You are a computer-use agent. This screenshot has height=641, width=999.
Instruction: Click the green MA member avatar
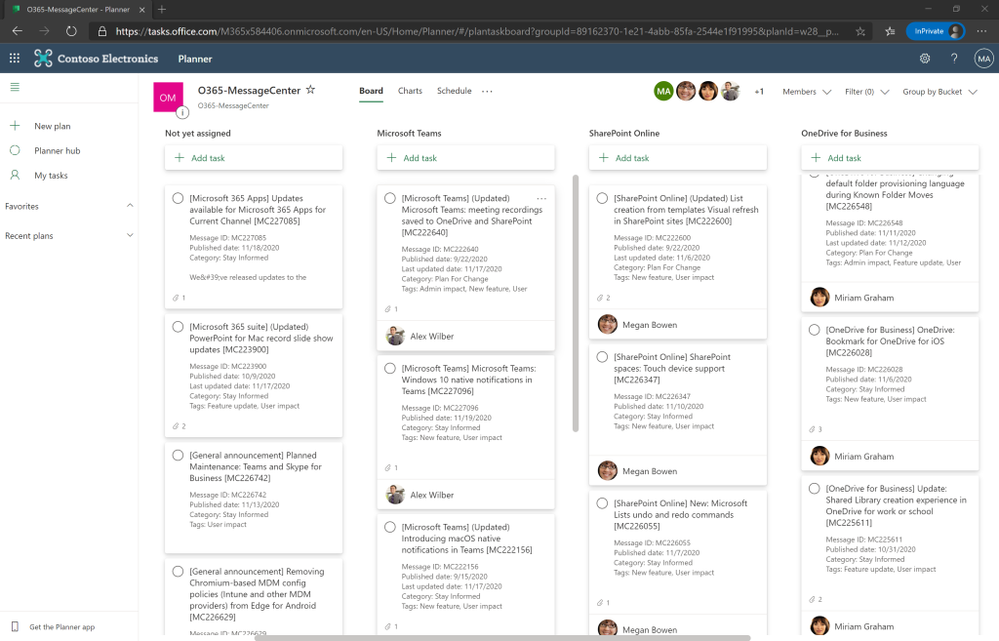coord(663,91)
